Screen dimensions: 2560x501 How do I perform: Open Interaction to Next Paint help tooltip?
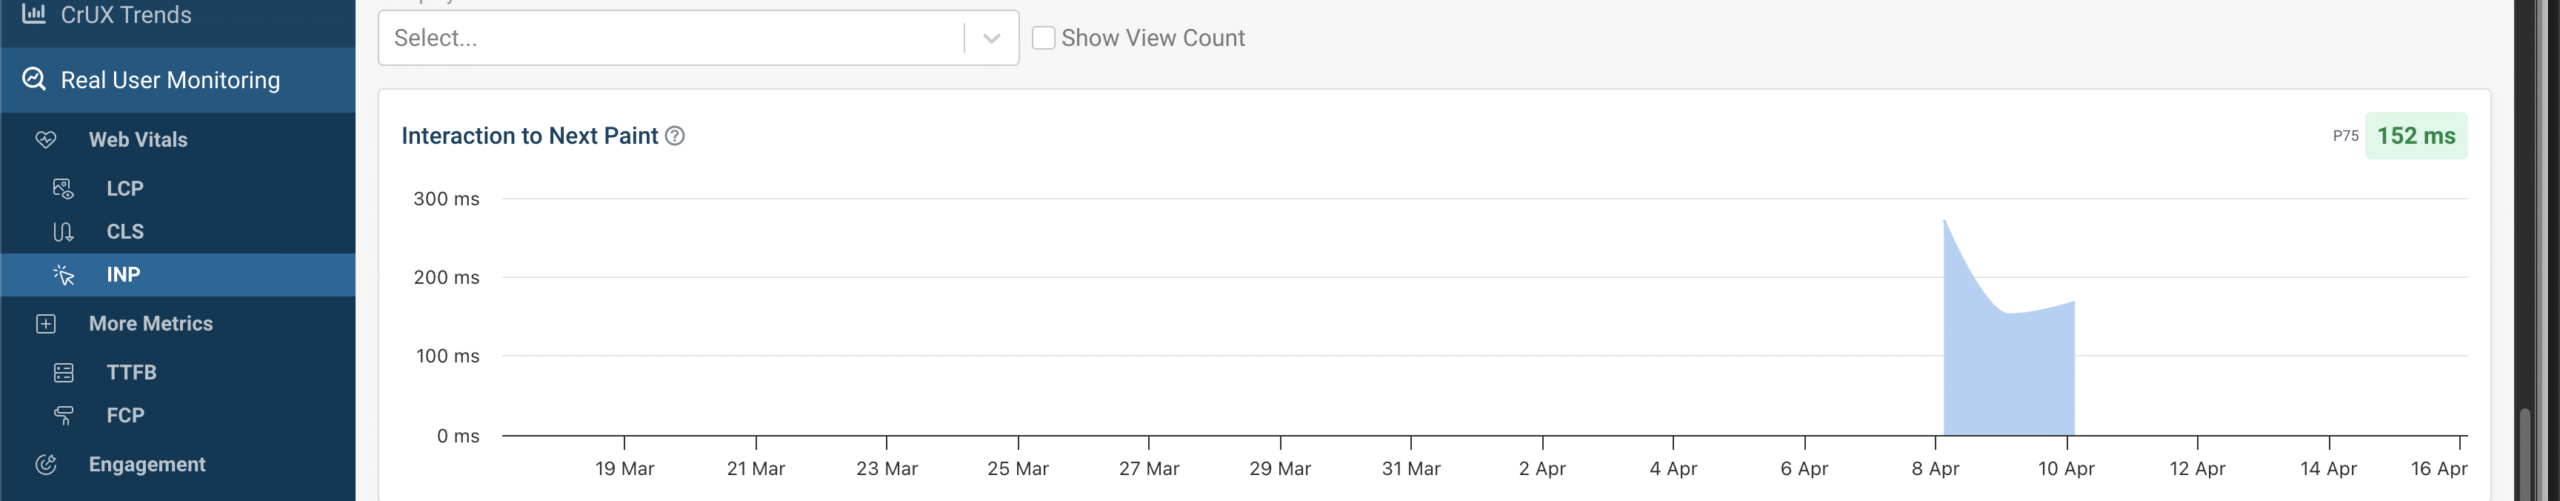tap(675, 136)
